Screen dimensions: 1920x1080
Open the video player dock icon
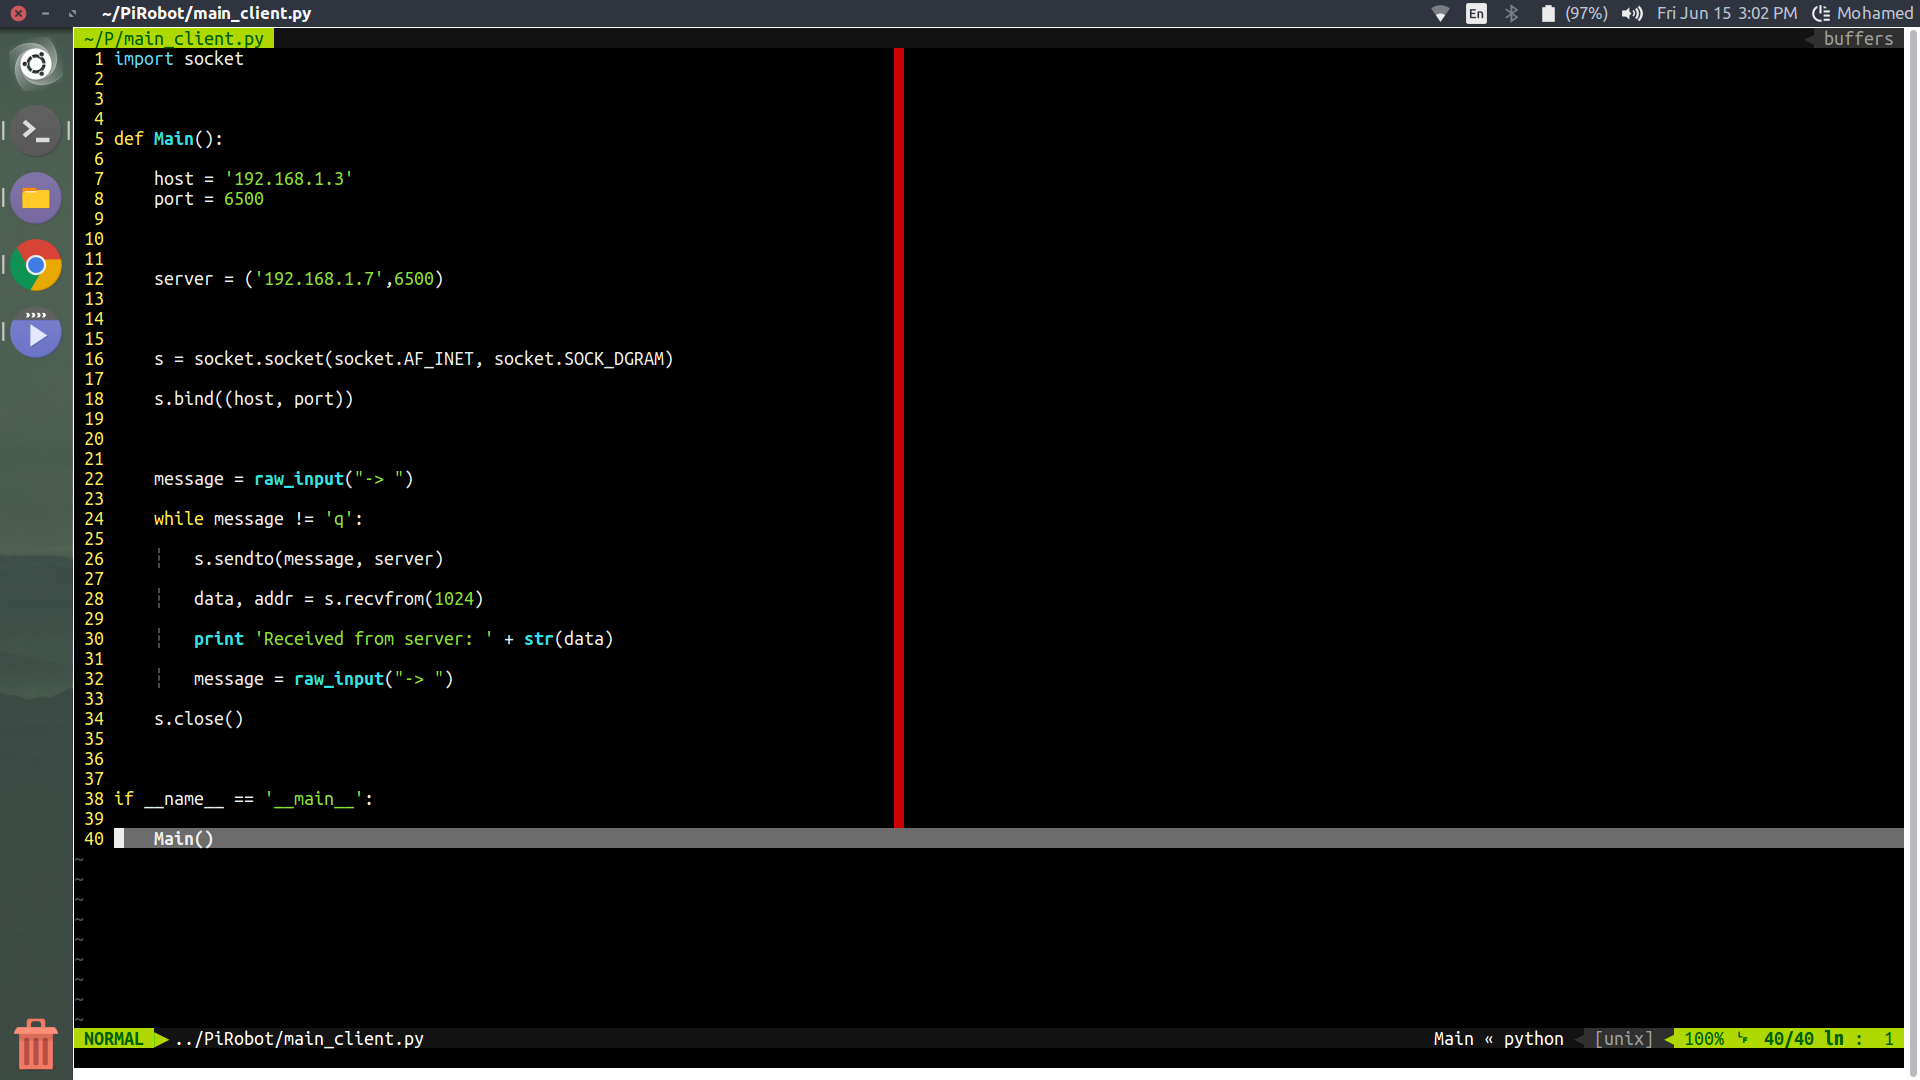[36, 333]
